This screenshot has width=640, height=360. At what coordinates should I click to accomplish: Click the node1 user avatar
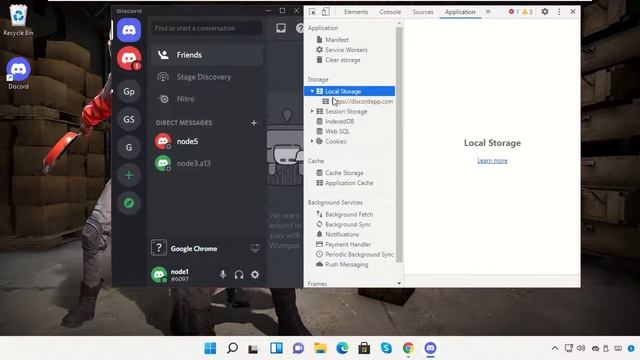click(159, 275)
